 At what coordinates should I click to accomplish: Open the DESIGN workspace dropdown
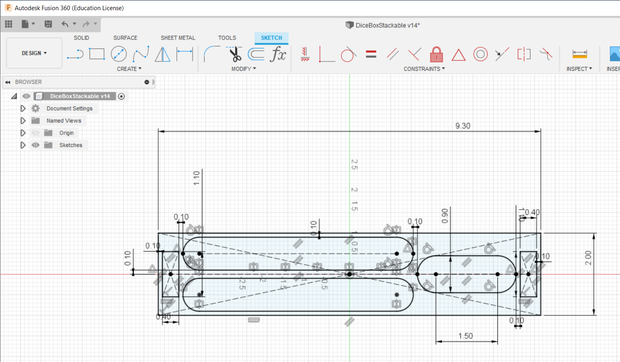(x=34, y=53)
